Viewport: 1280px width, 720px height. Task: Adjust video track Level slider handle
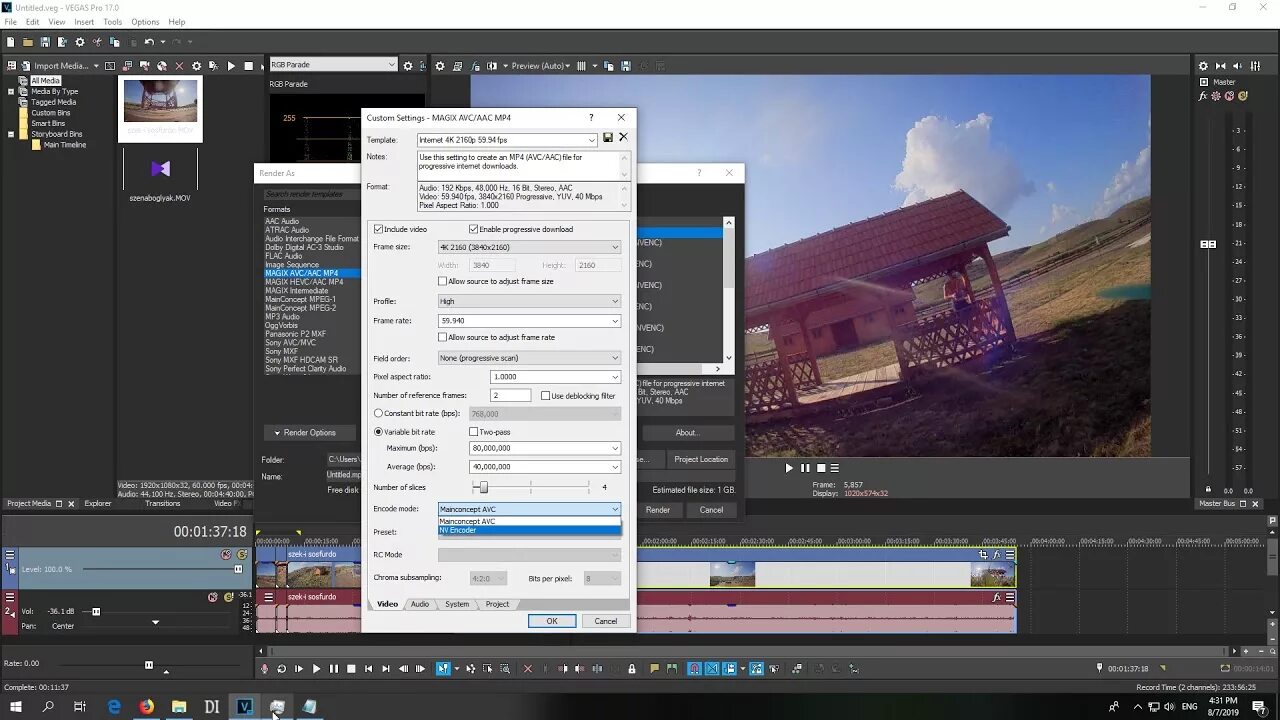click(x=238, y=569)
